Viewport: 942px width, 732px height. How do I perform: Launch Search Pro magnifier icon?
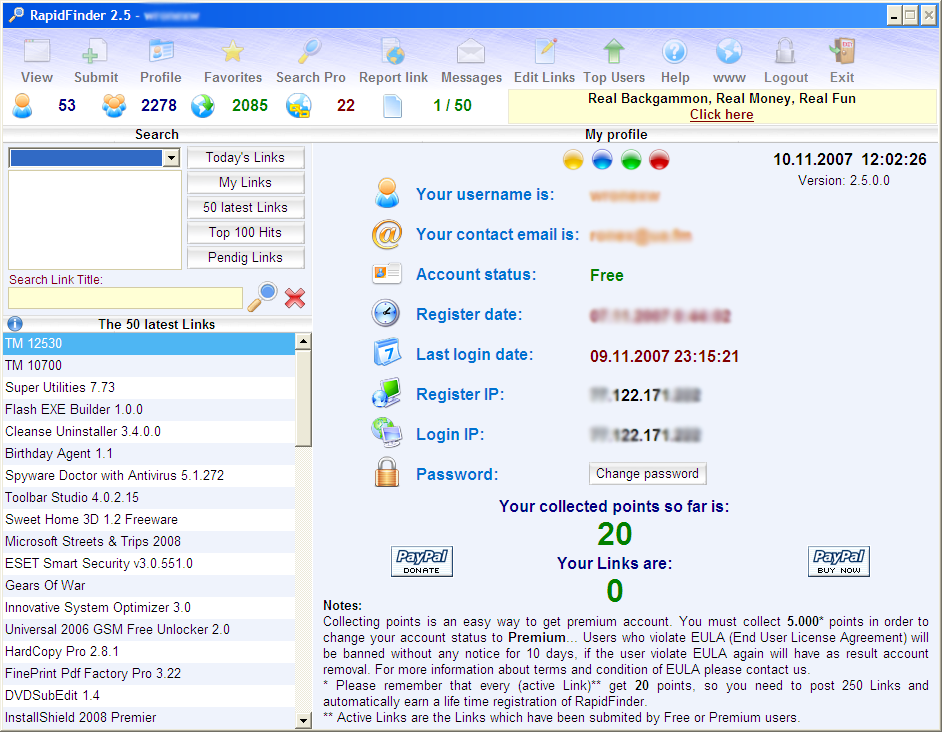coord(310,51)
